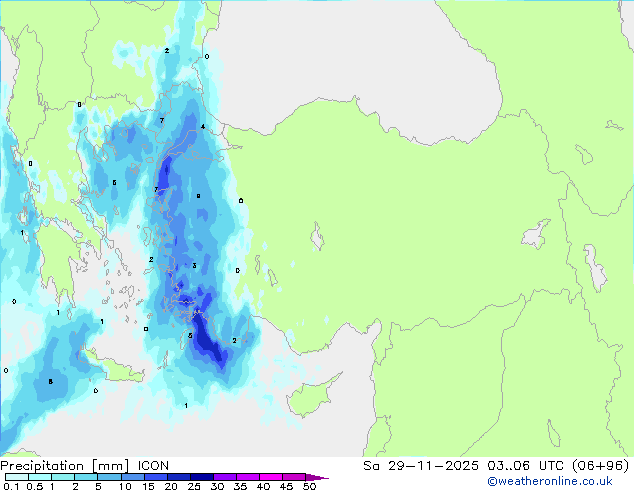Screen dimensions: 634x490
Task: Click the 45–50 mm legend color box
Action: pyautogui.click(x=294, y=477)
